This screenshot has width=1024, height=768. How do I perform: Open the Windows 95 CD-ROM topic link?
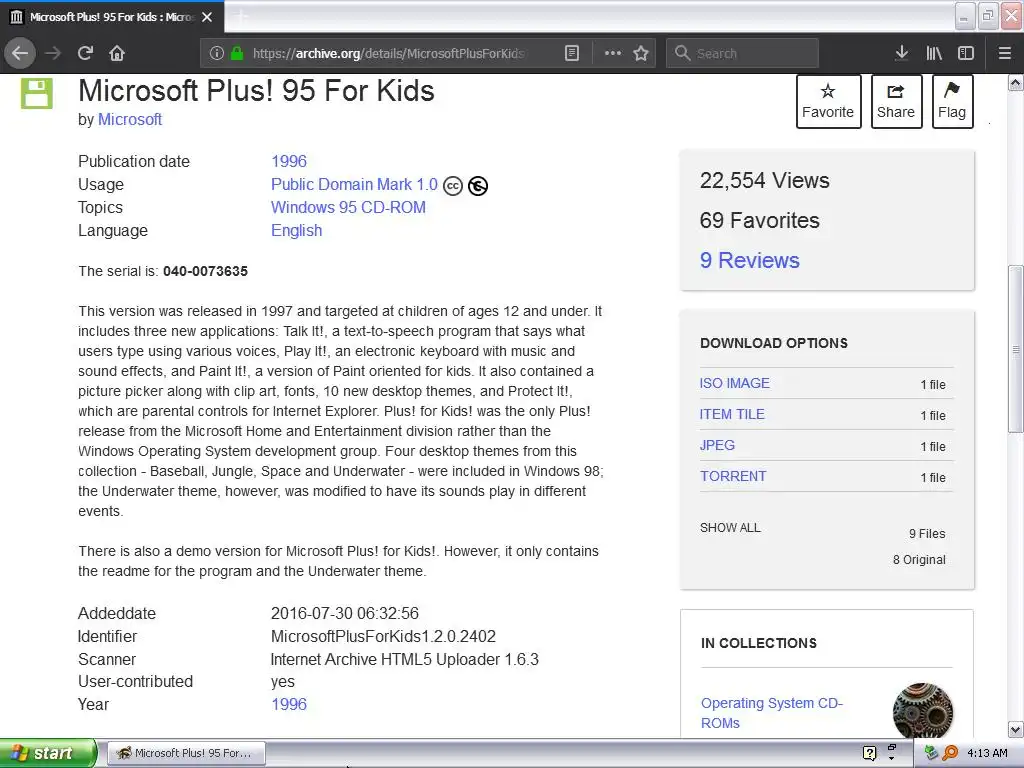pos(348,208)
